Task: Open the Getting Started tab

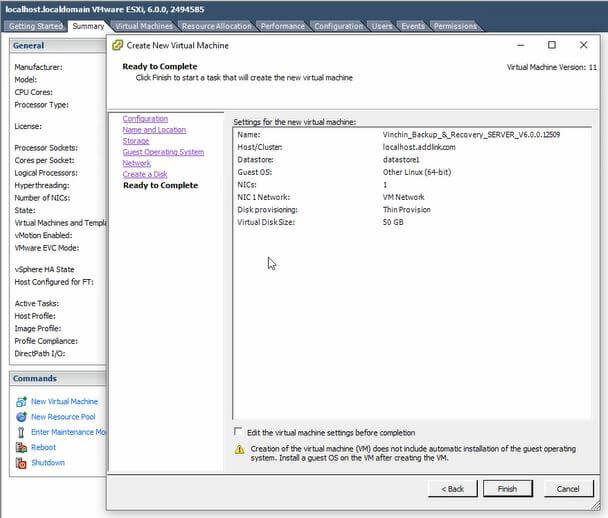Action: 36,26
